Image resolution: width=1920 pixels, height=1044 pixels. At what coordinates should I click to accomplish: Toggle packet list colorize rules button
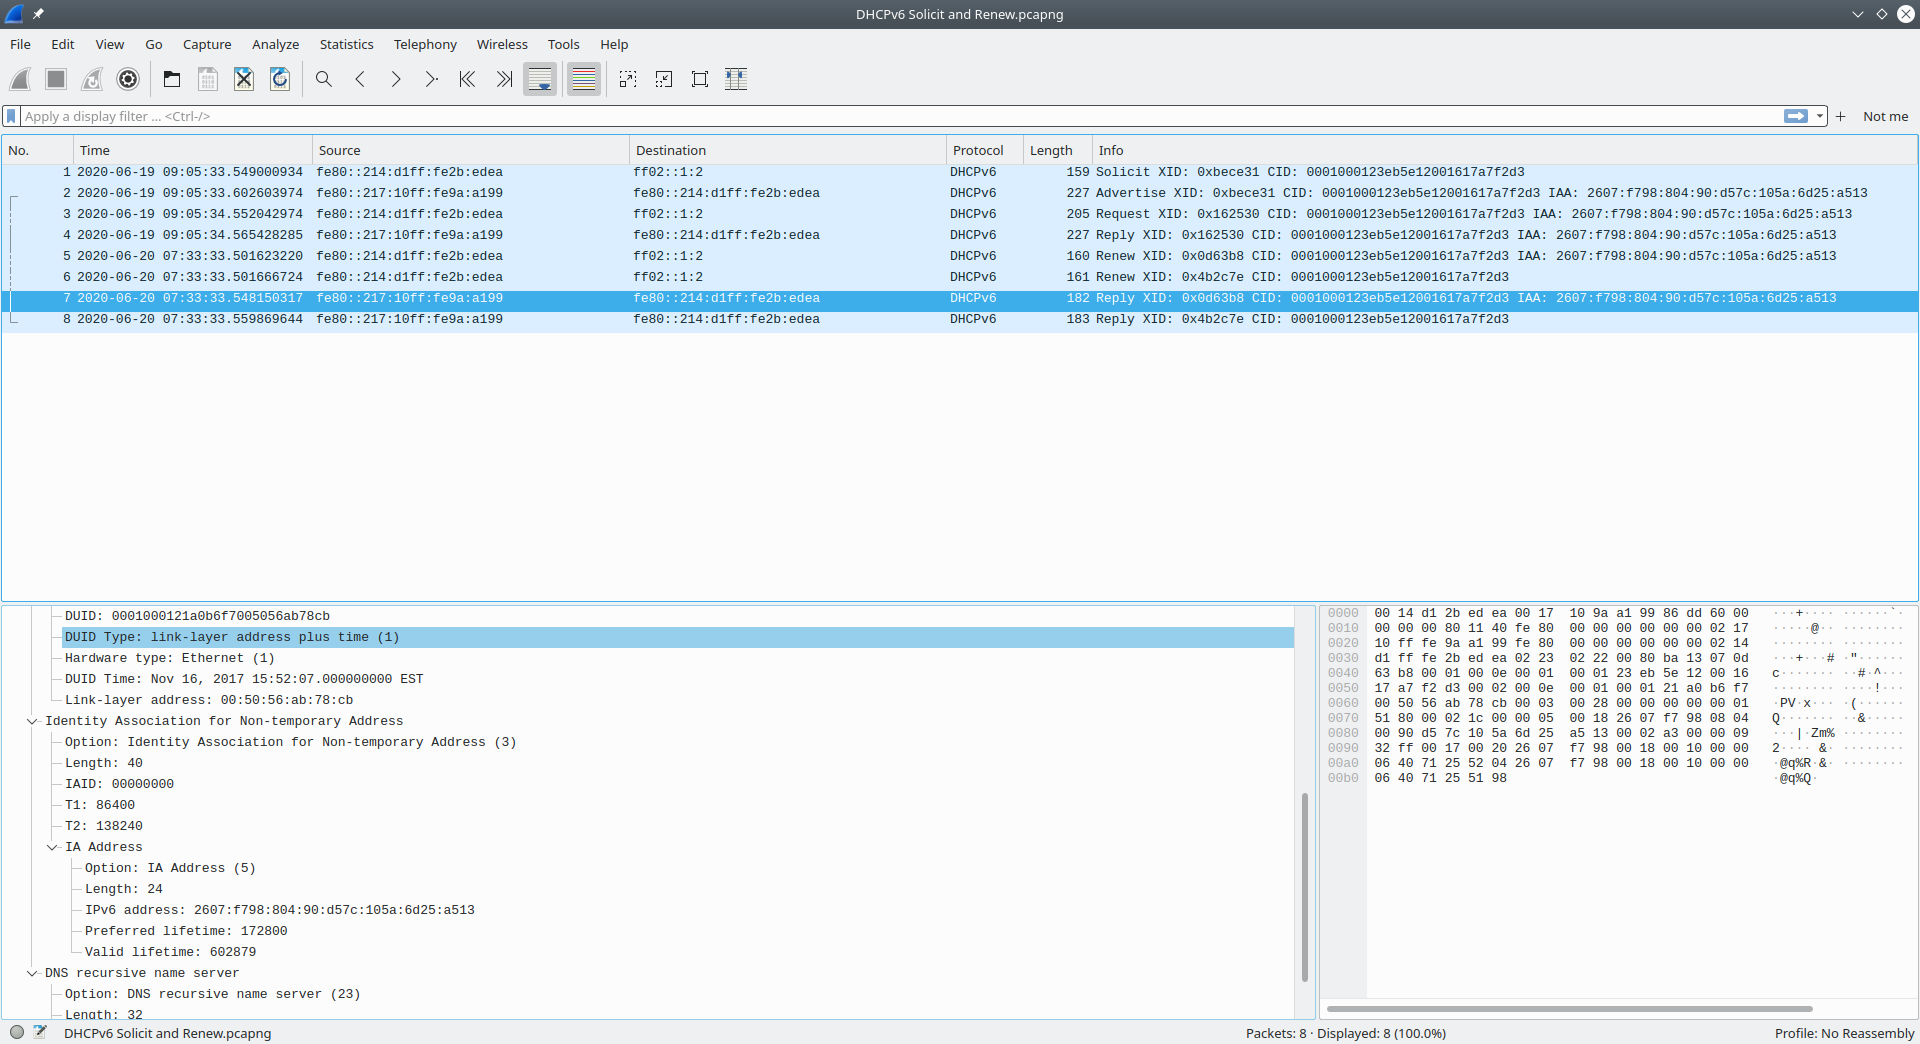click(584, 79)
